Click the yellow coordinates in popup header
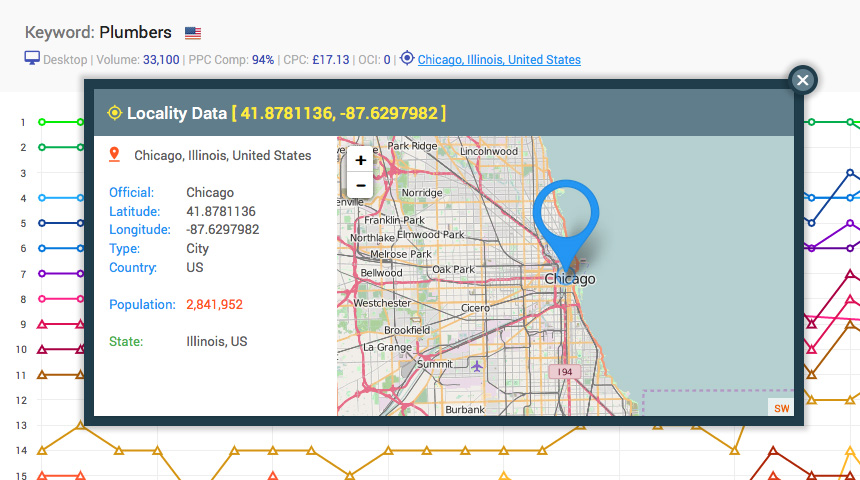Viewport: 860px width, 480px height. pyautogui.click(x=339, y=113)
